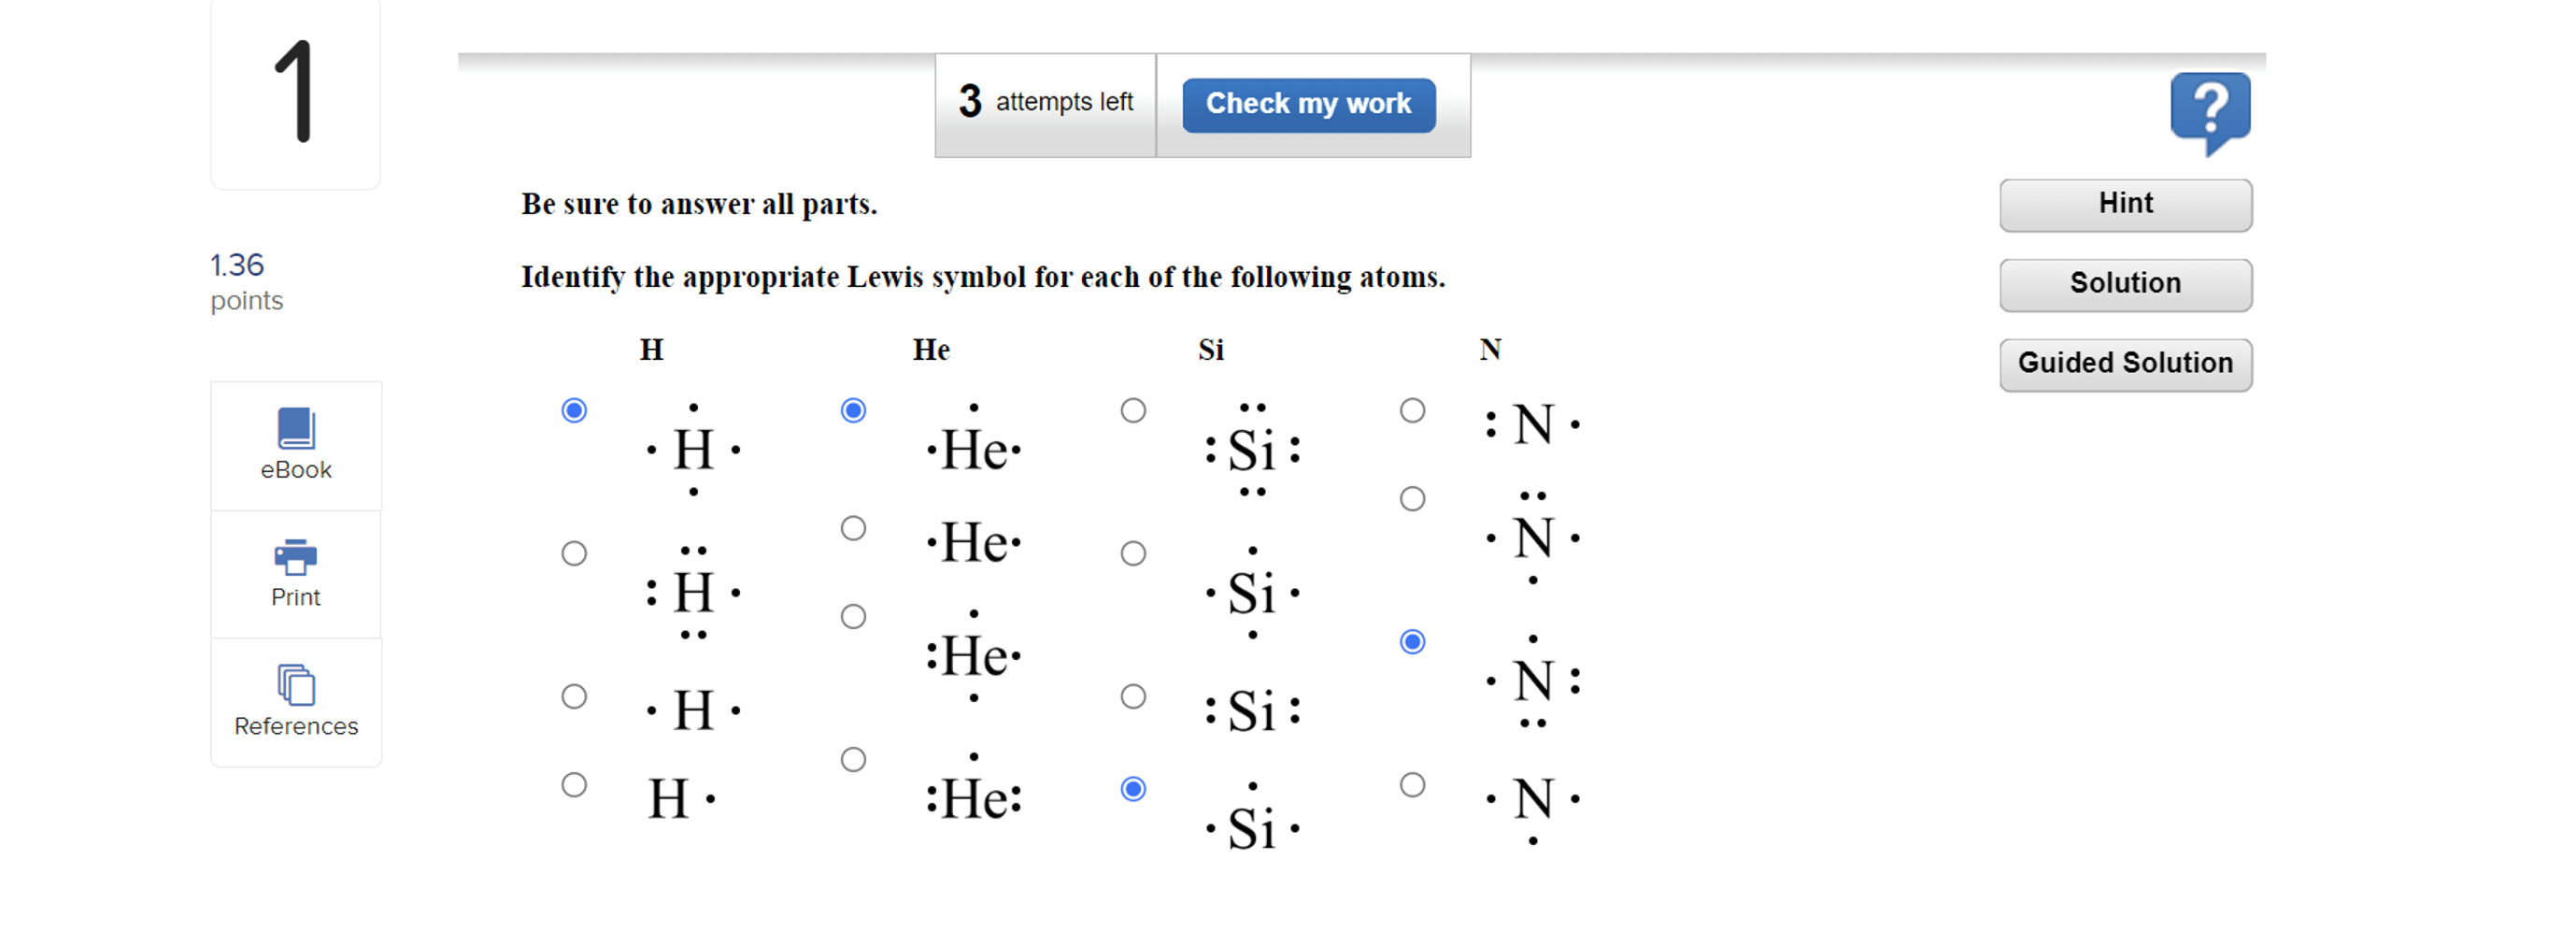
Task: Select the He option with four dot pairs
Action: tap(853, 760)
